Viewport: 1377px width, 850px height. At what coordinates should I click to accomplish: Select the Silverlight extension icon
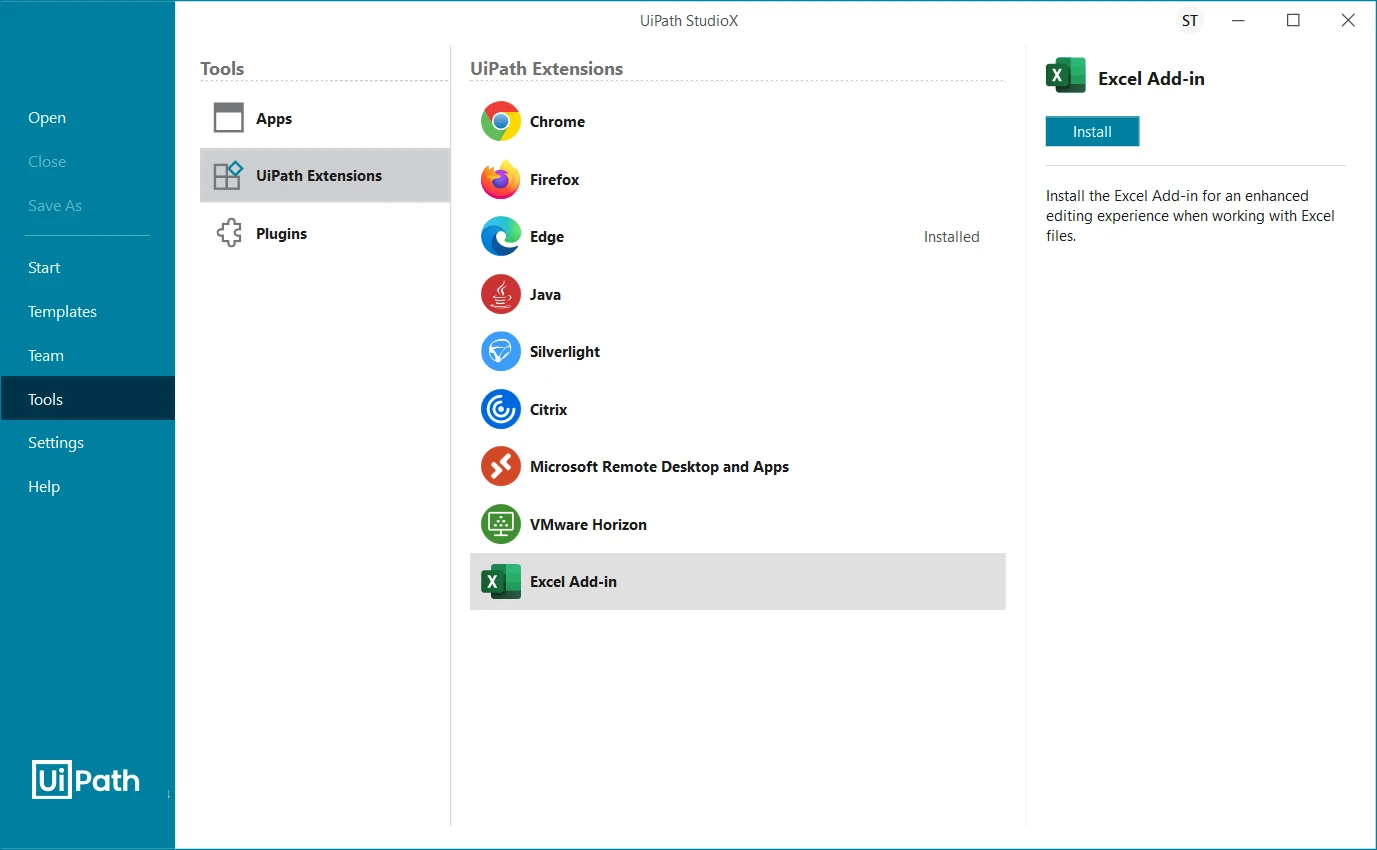coord(500,352)
